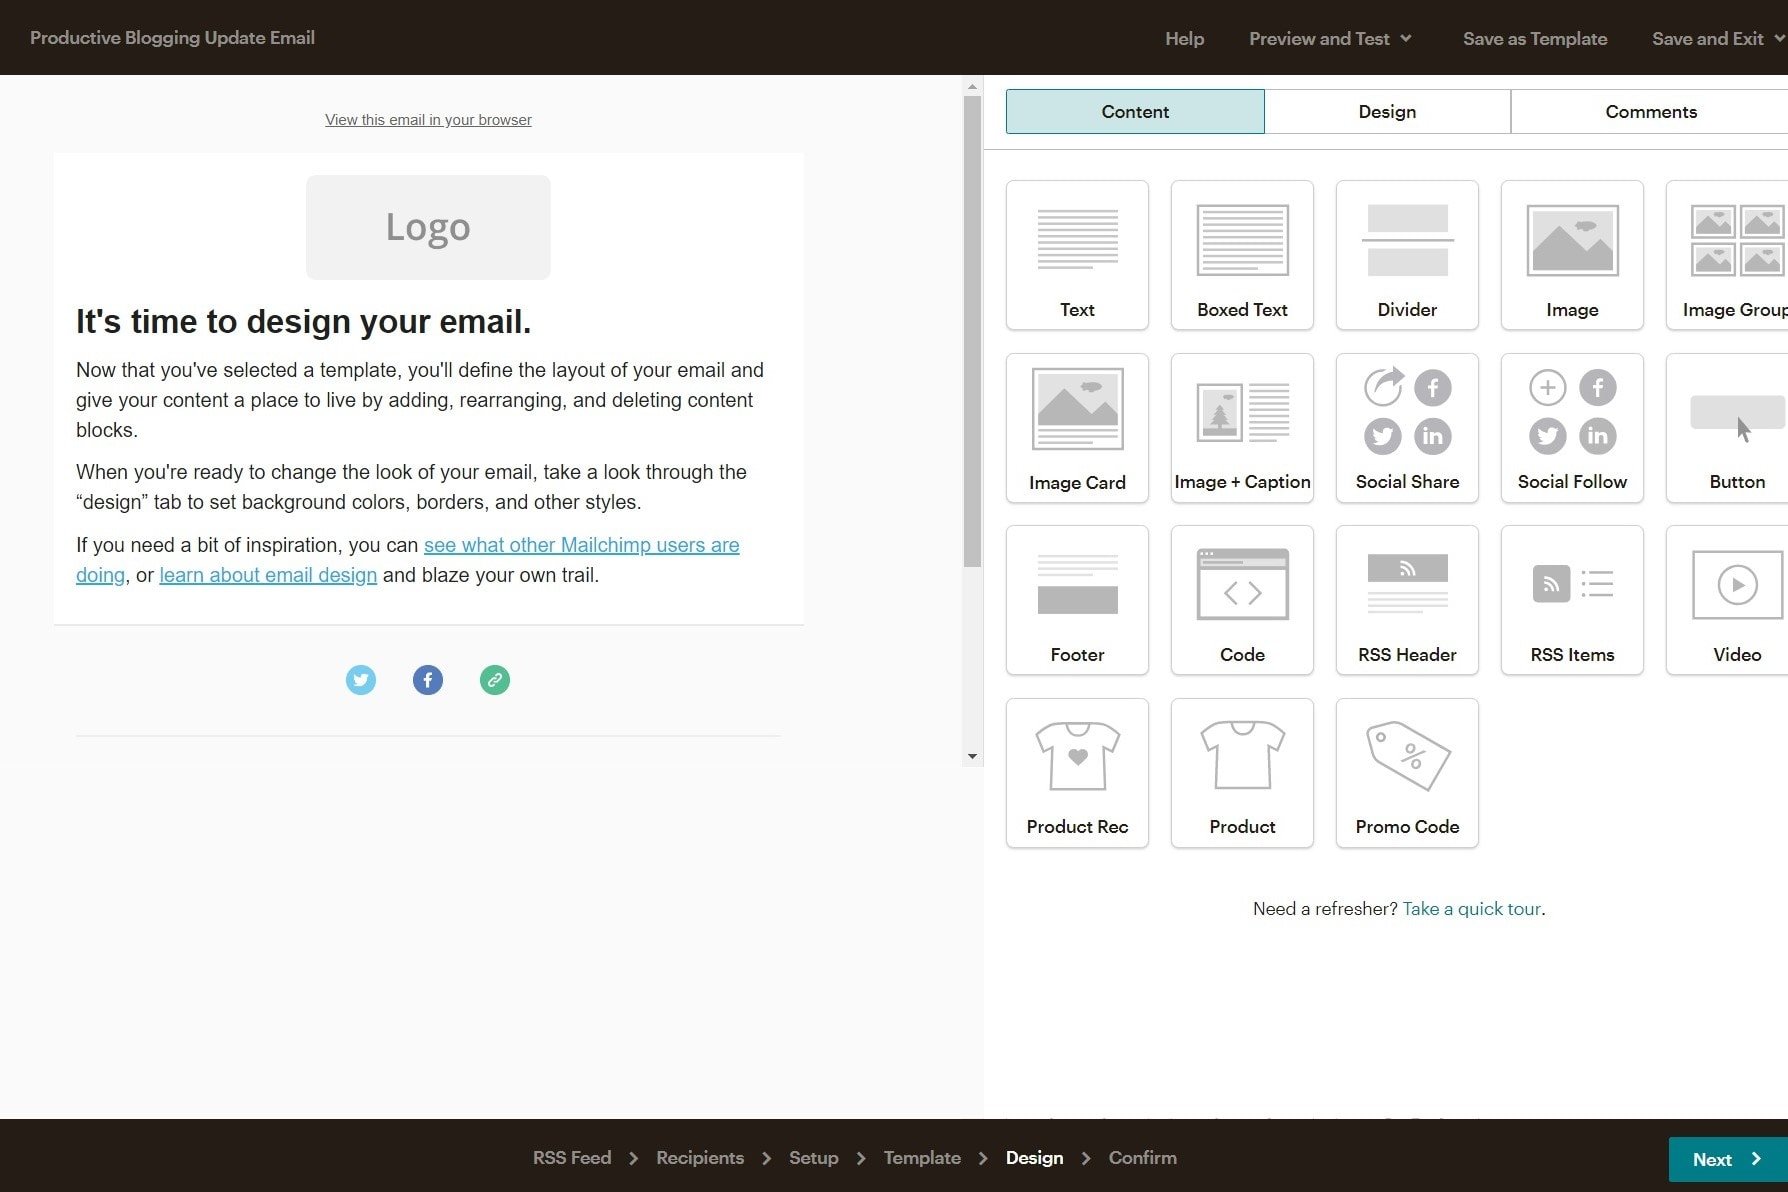Viewport: 1788px width, 1192px height.
Task: Select the Image content block
Action: click(x=1572, y=255)
